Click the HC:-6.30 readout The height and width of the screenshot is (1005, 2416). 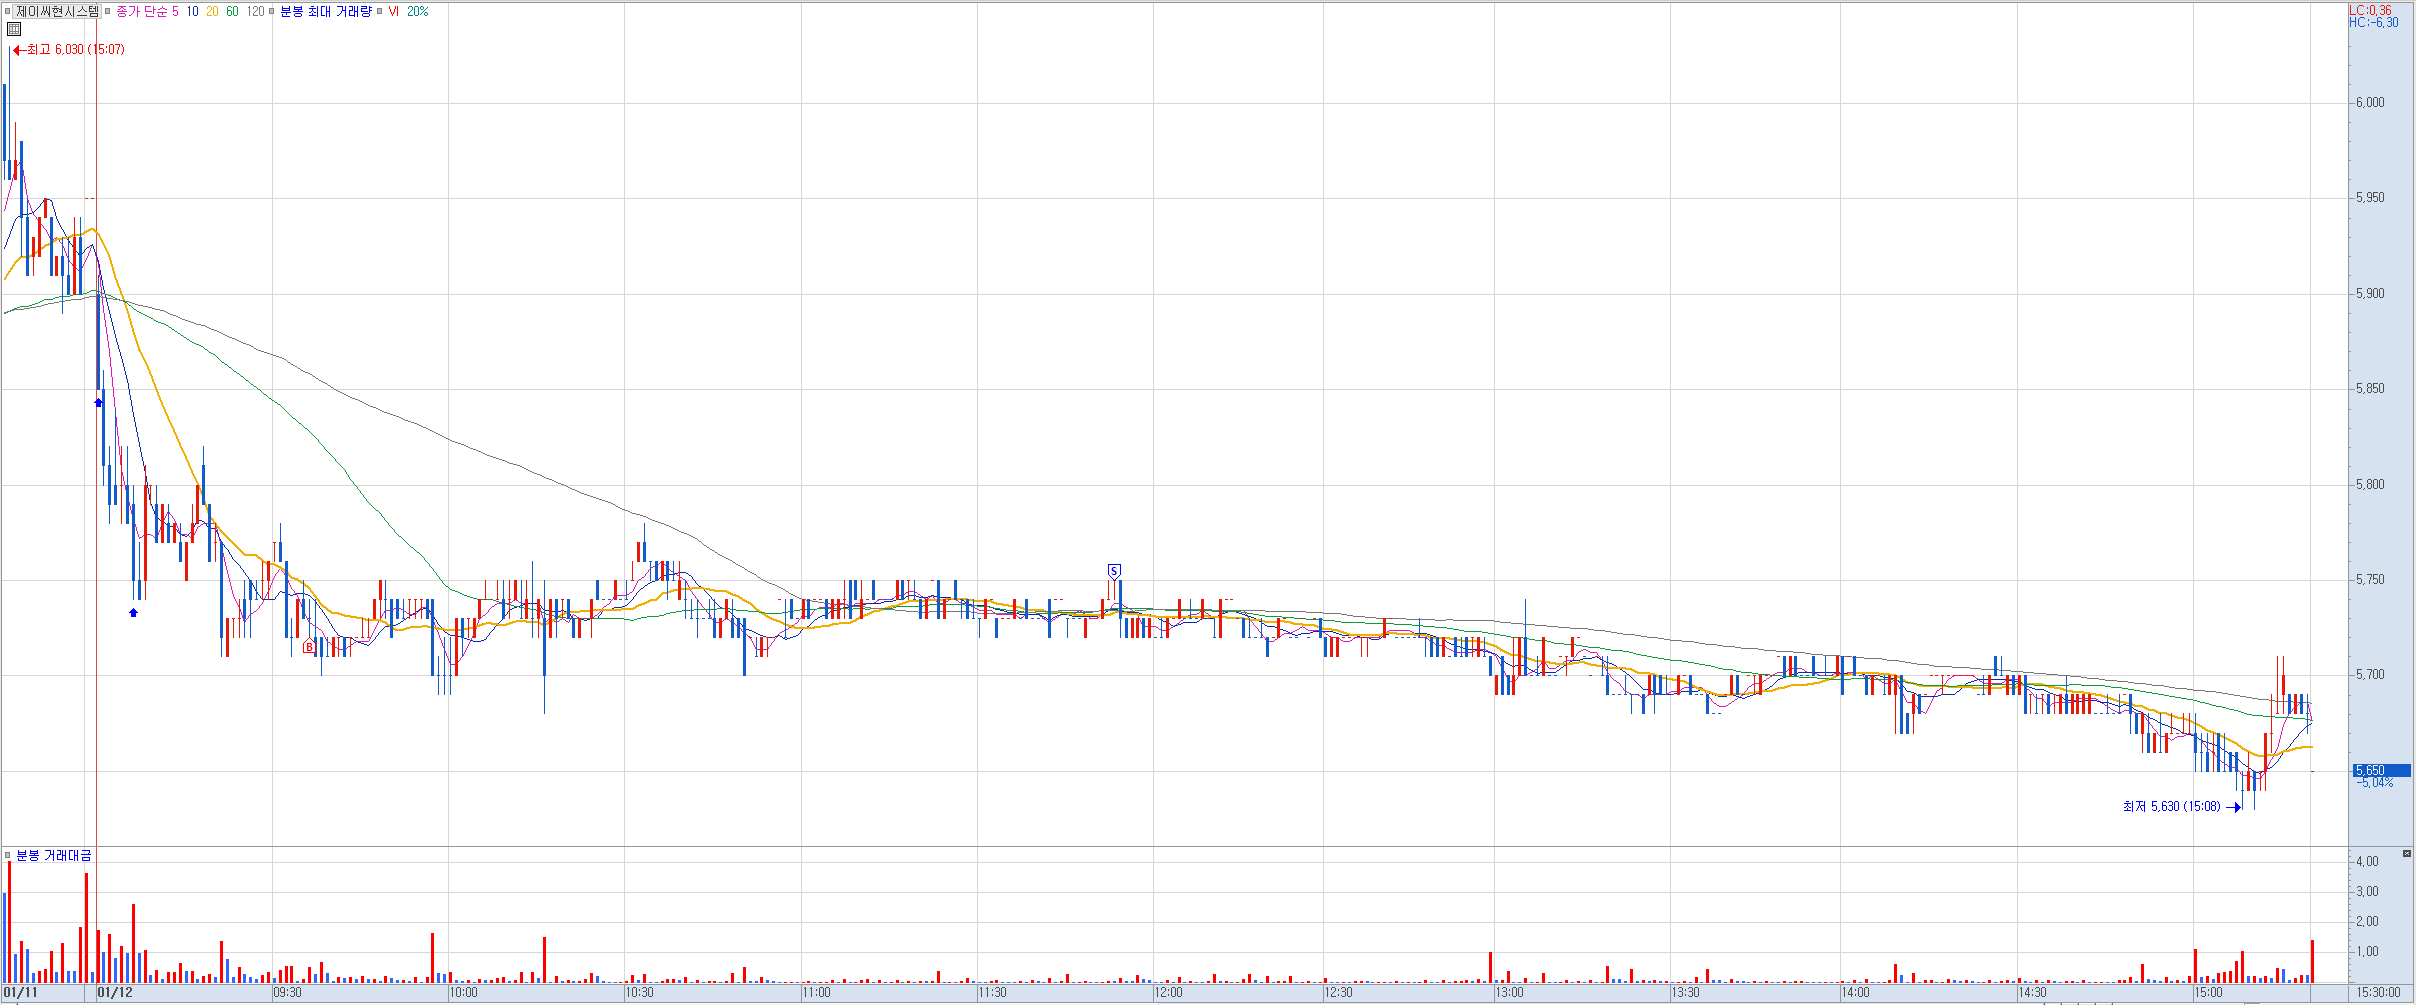[2374, 23]
